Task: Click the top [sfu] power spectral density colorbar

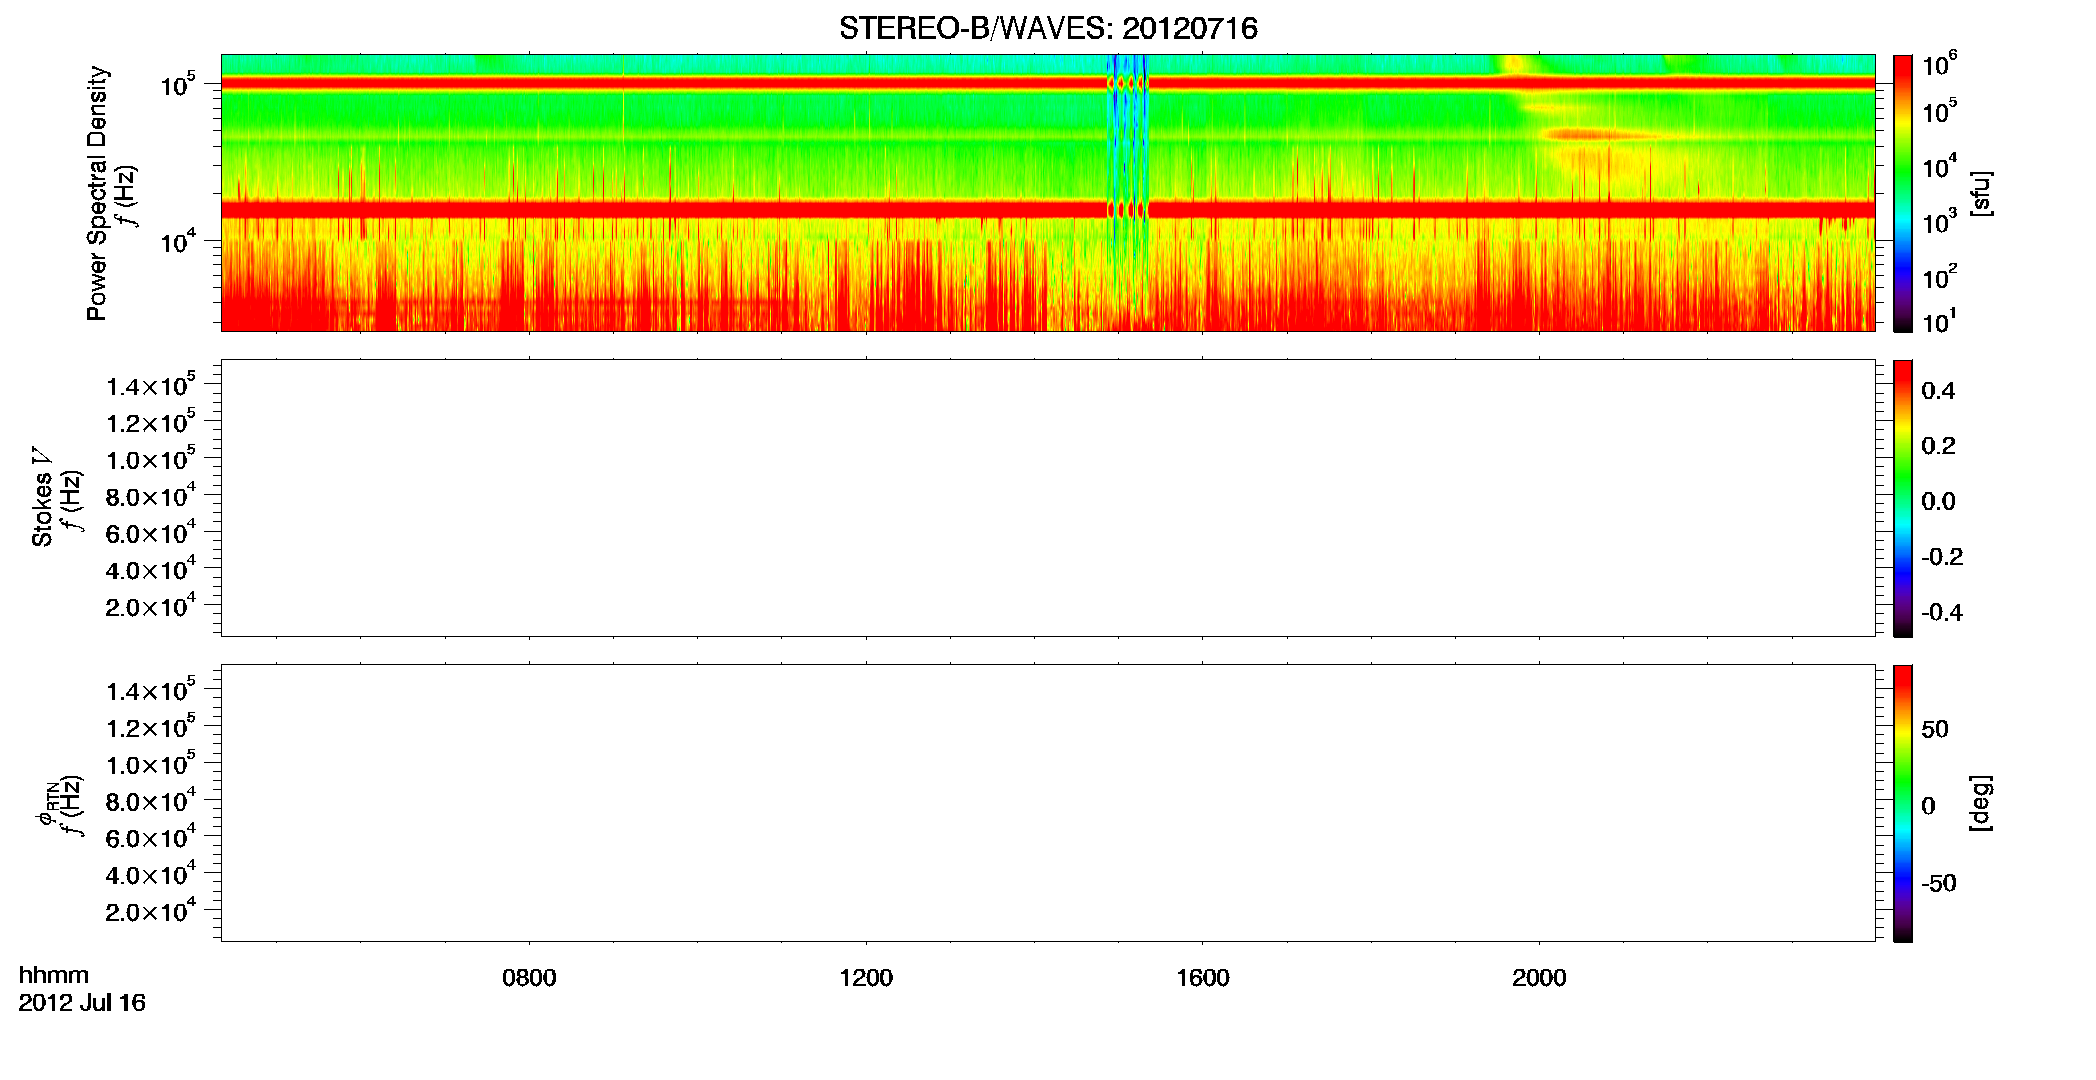Action: [x=1903, y=193]
